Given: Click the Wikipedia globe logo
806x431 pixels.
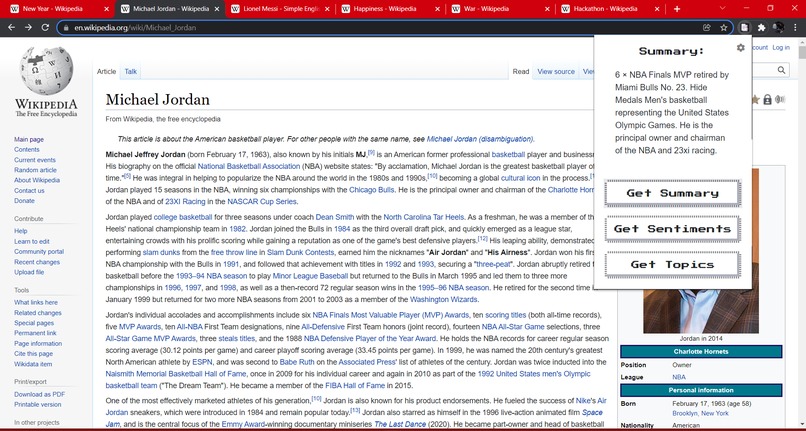Looking at the screenshot, I should [46, 70].
